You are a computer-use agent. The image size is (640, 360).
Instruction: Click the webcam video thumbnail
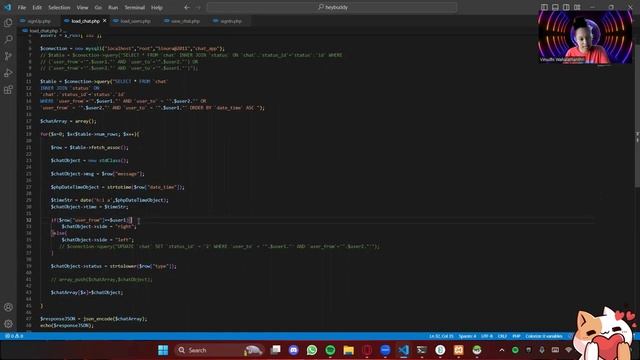[585, 37]
